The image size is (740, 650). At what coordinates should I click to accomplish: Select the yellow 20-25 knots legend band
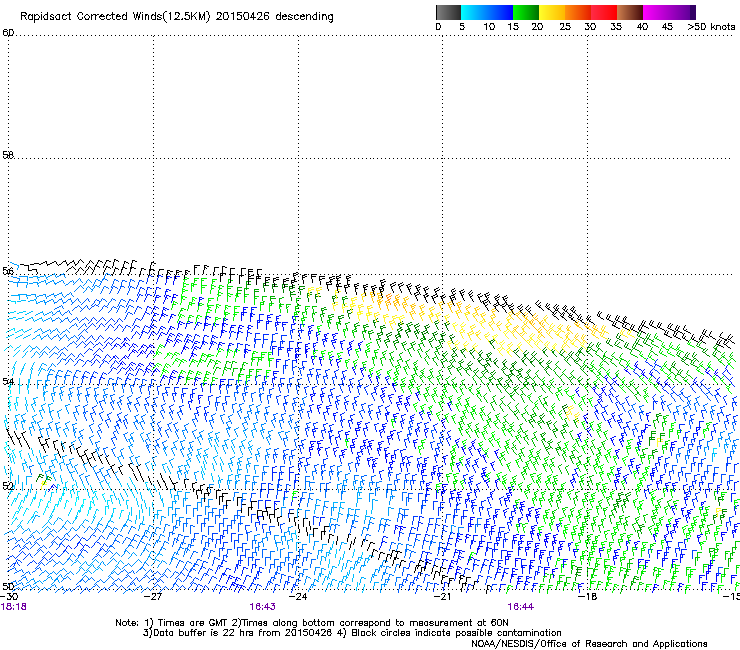[552, 12]
